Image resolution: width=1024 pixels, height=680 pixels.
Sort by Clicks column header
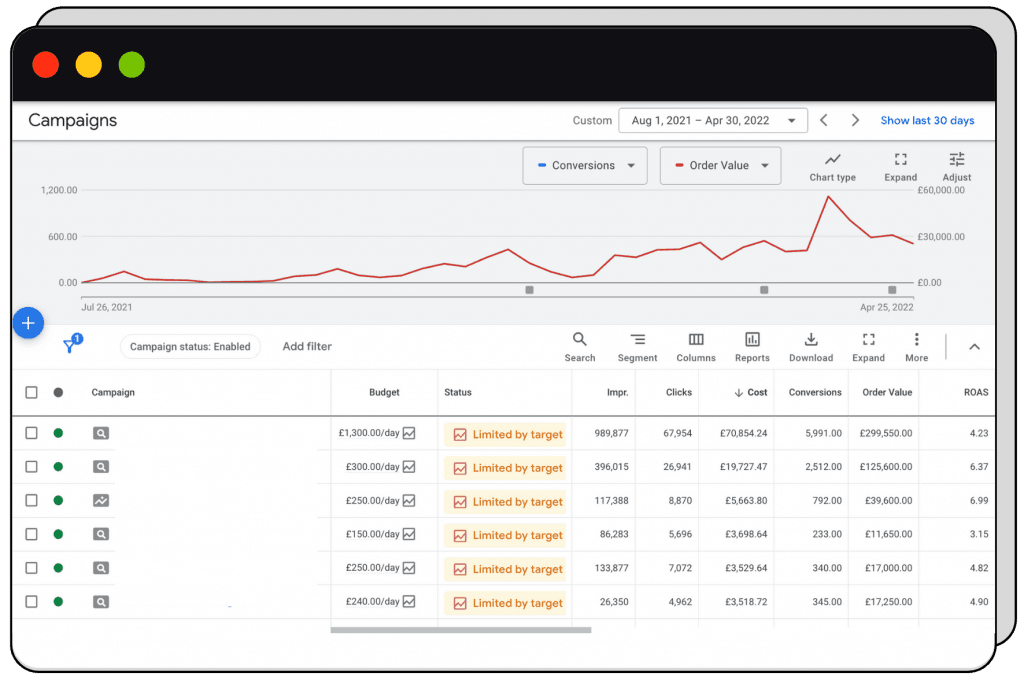coord(679,393)
